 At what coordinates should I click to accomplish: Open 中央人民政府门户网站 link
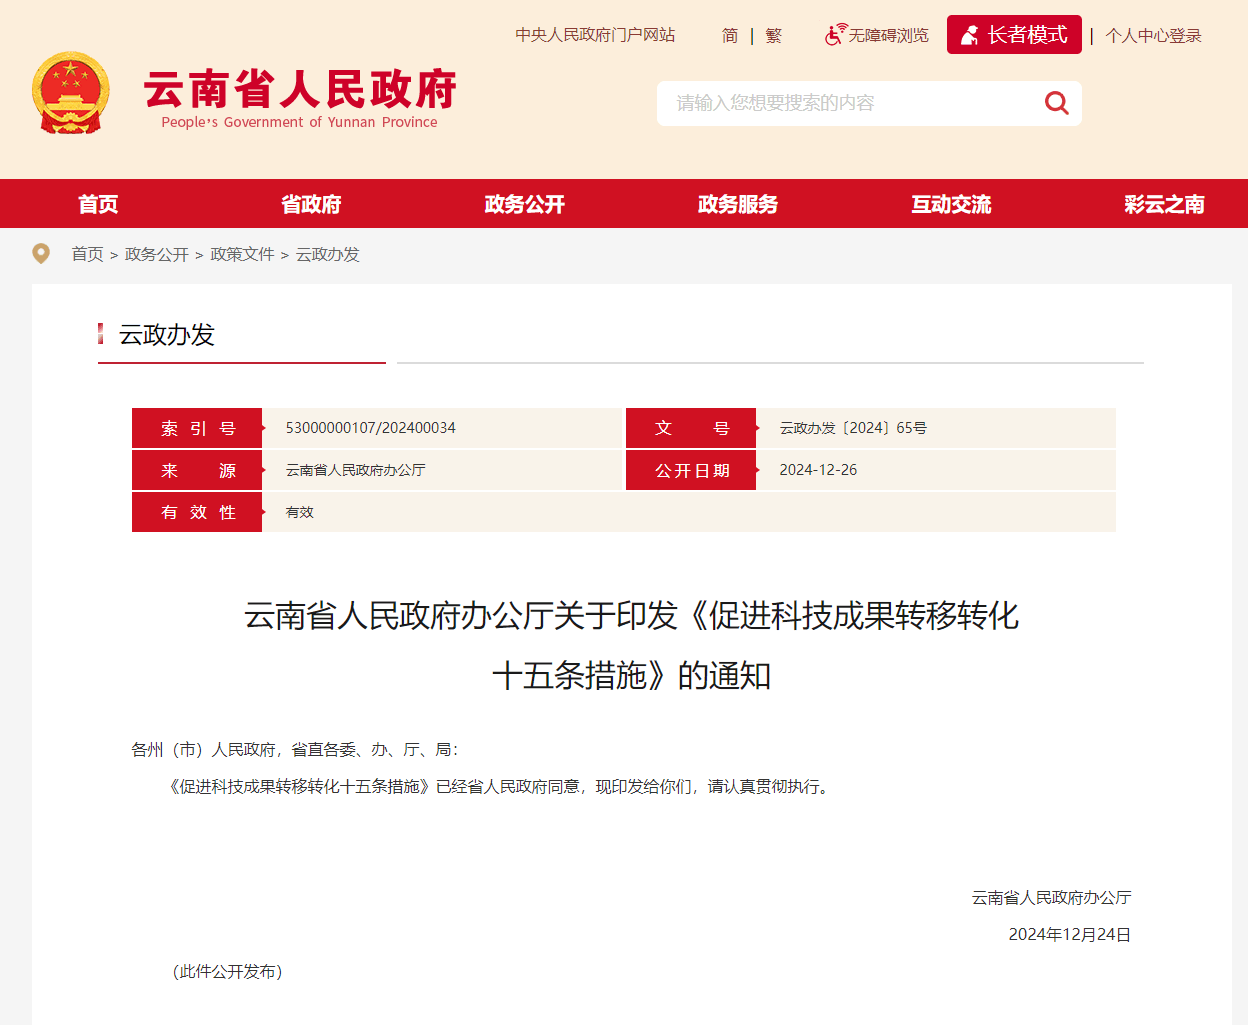pyautogui.click(x=595, y=35)
